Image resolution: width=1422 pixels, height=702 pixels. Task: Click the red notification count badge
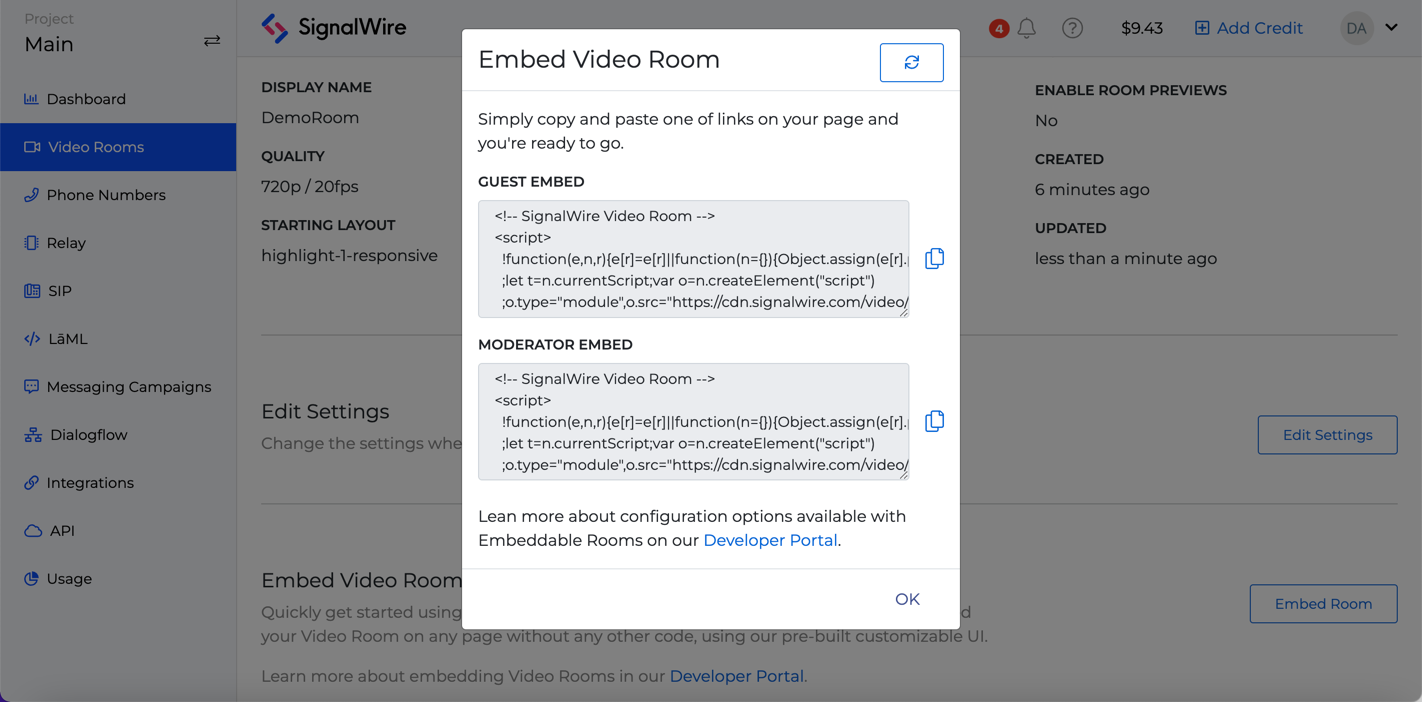point(998,28)
